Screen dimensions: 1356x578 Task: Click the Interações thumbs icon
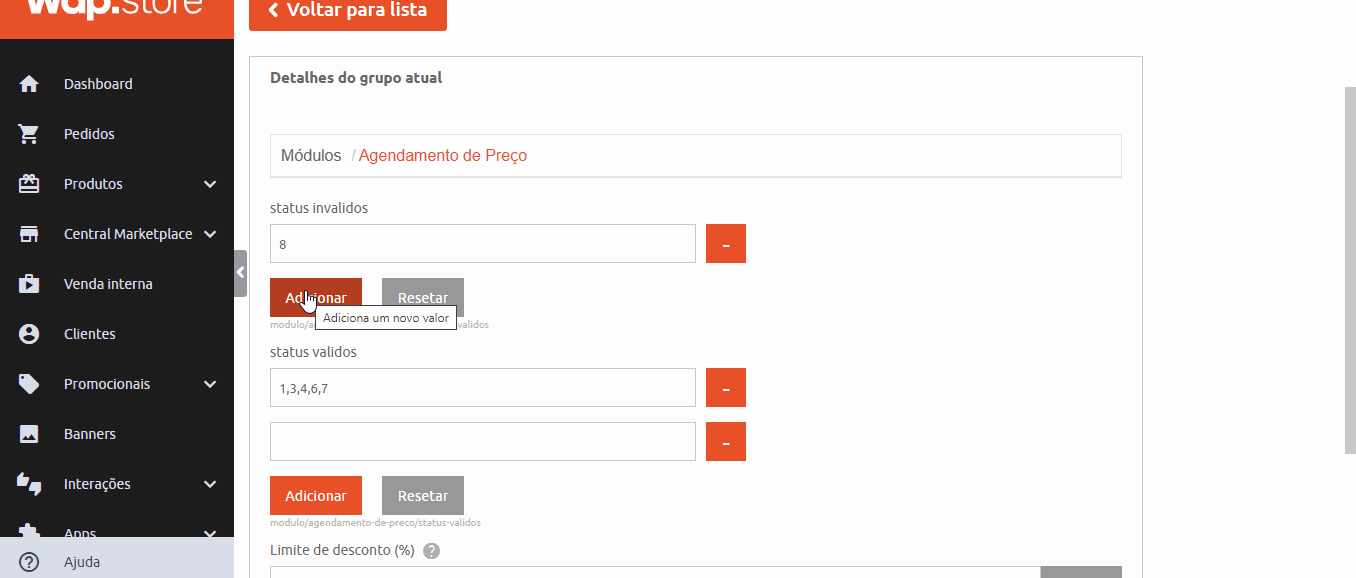(x=29, y=484)
